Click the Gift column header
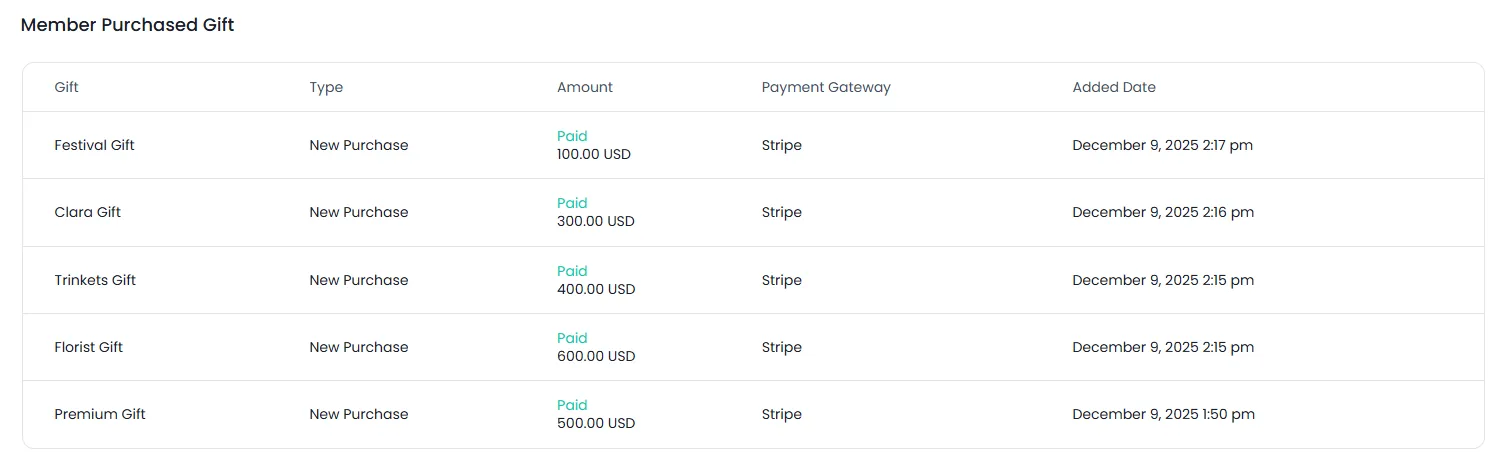This screenshot has height=468, width=1505. click(66, 87)
